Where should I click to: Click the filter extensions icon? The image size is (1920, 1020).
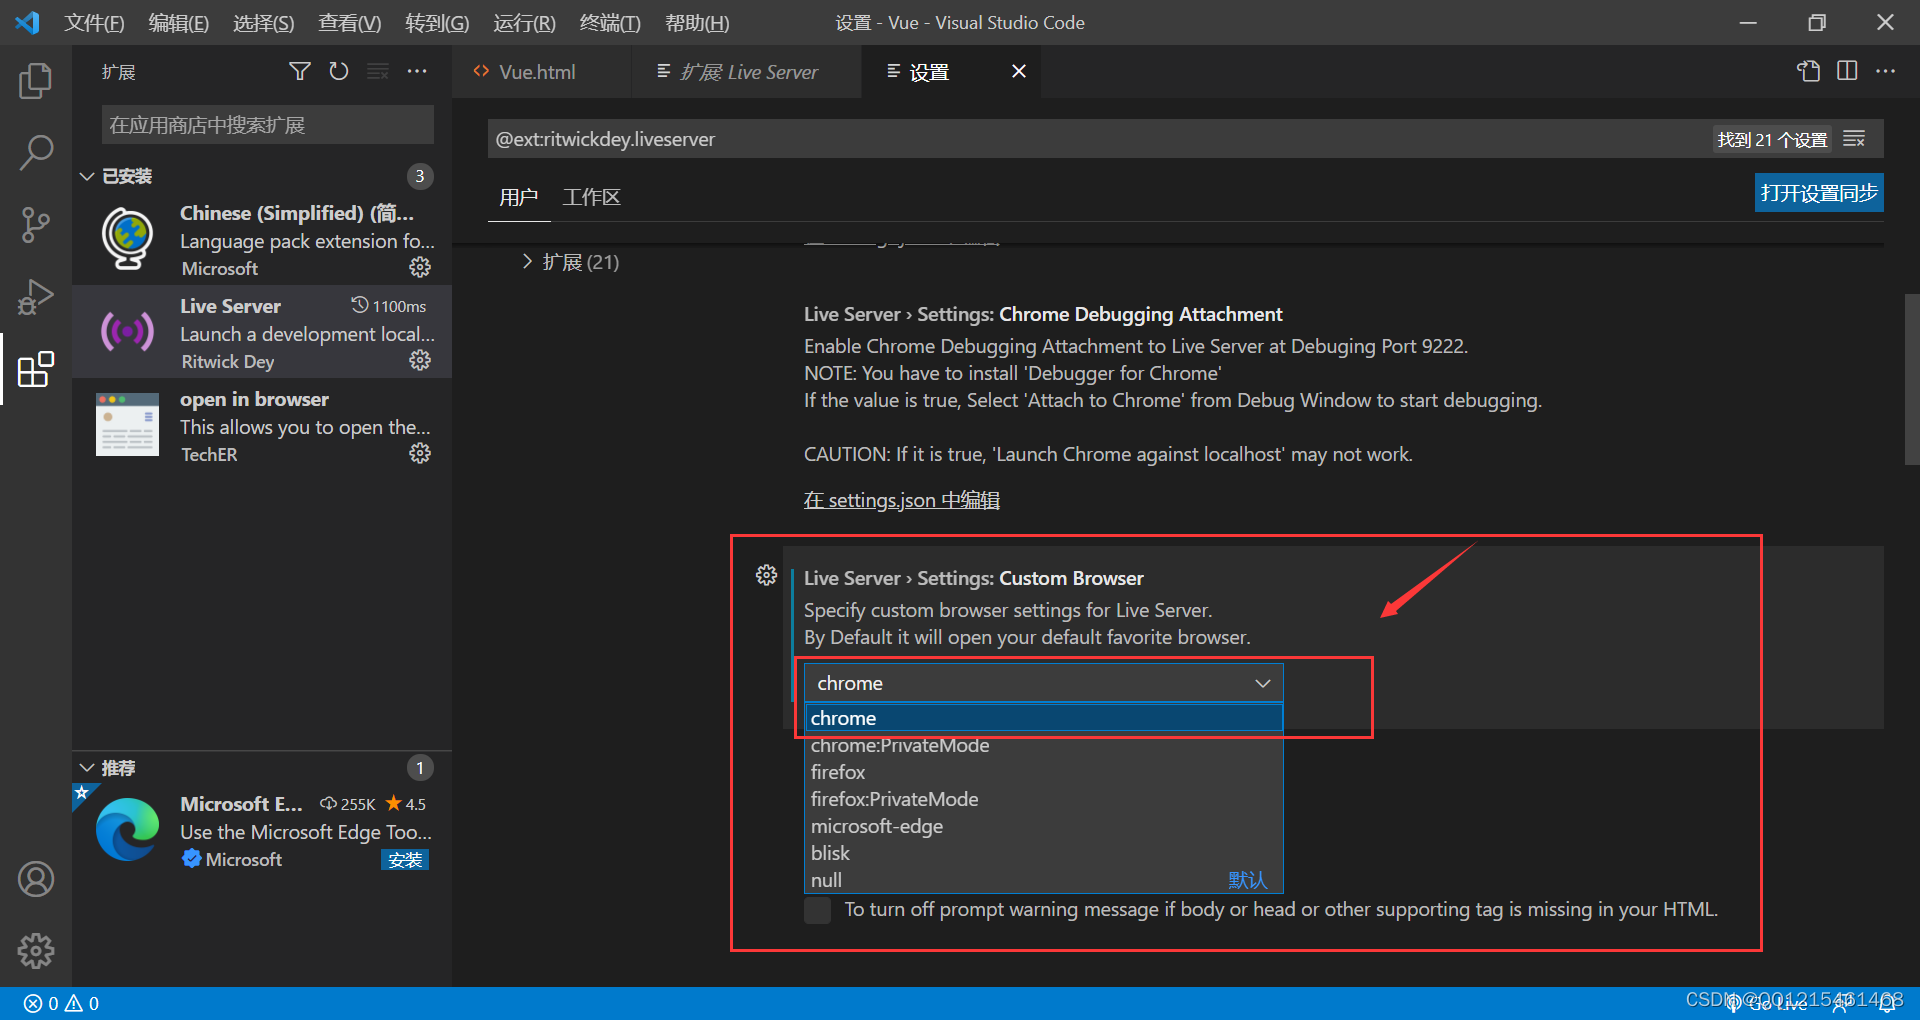pos(299,71)
